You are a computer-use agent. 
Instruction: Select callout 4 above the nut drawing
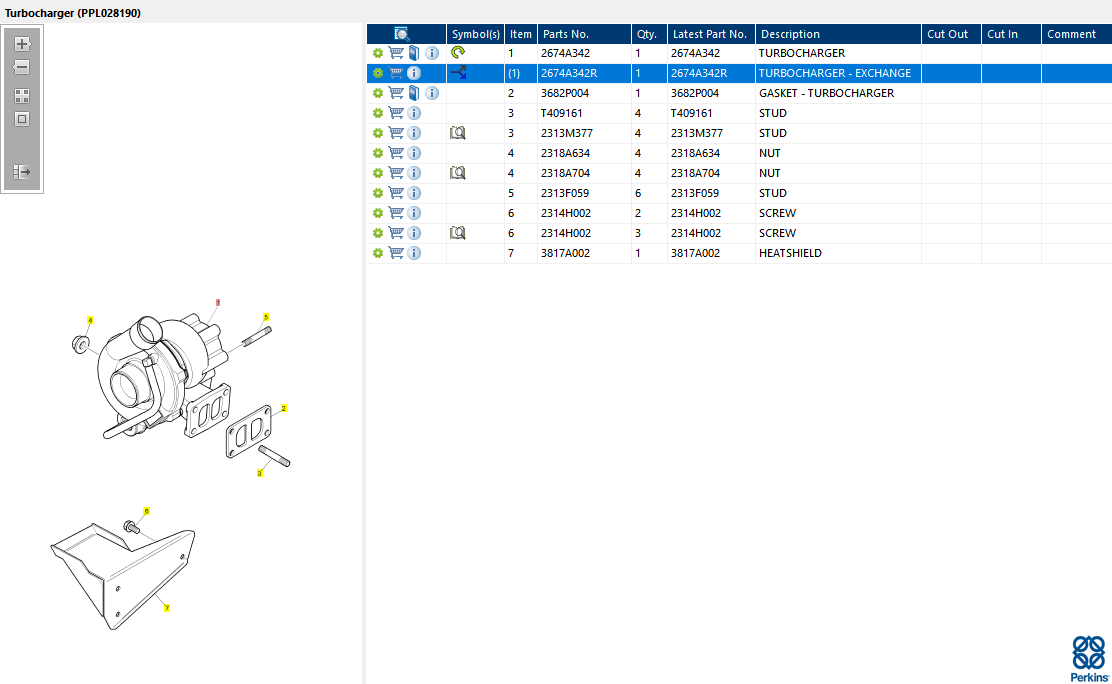(90, 321)
